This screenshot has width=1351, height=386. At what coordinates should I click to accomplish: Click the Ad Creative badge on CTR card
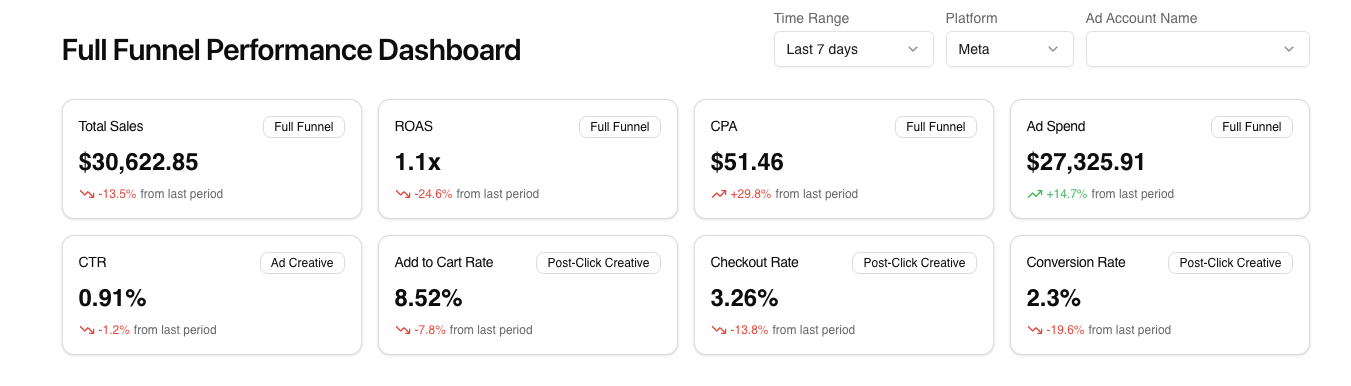(x=303, y=263)
